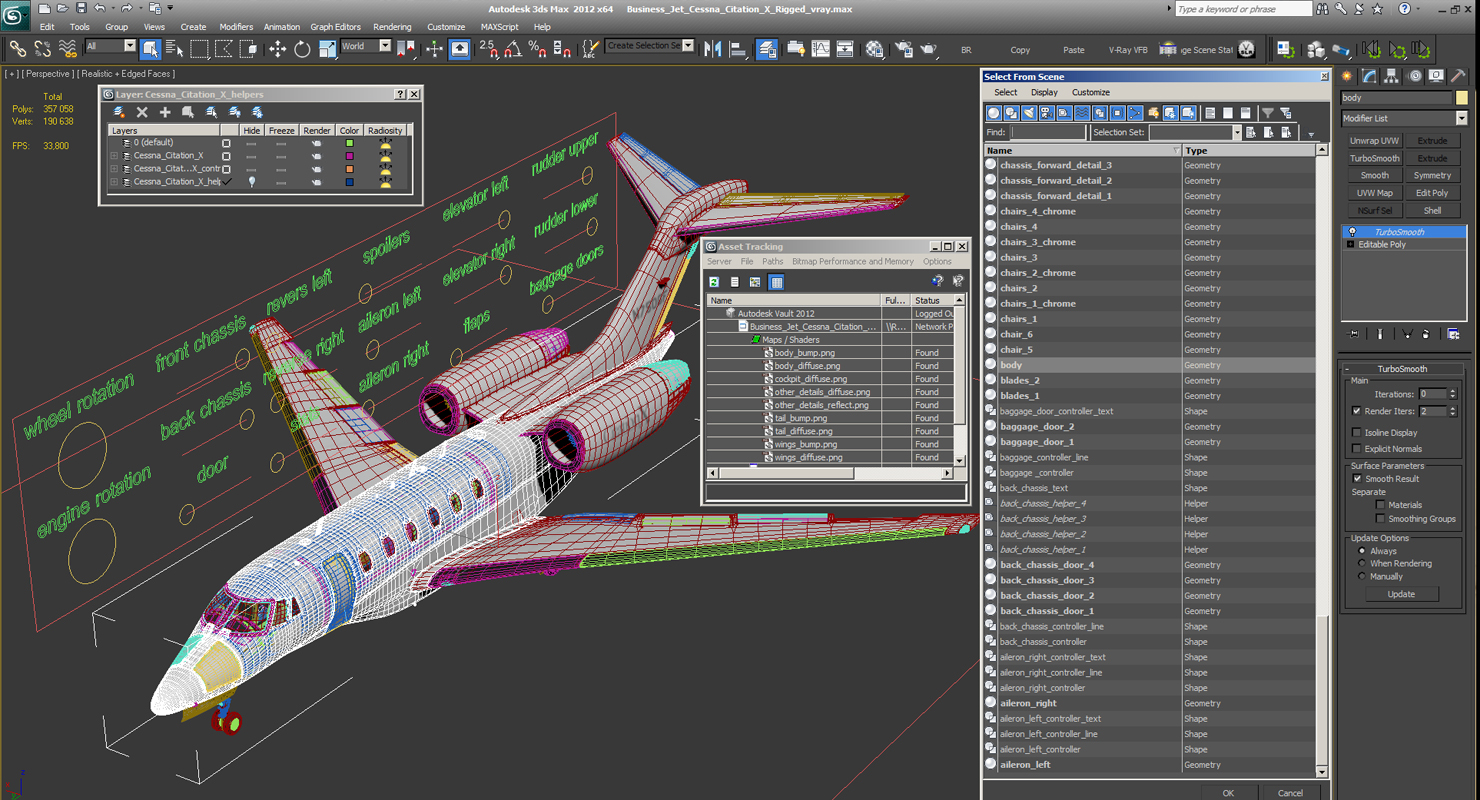Uncheck the Render Iters checkbox
This screenshot has width=1480, height=800.
1357,411
